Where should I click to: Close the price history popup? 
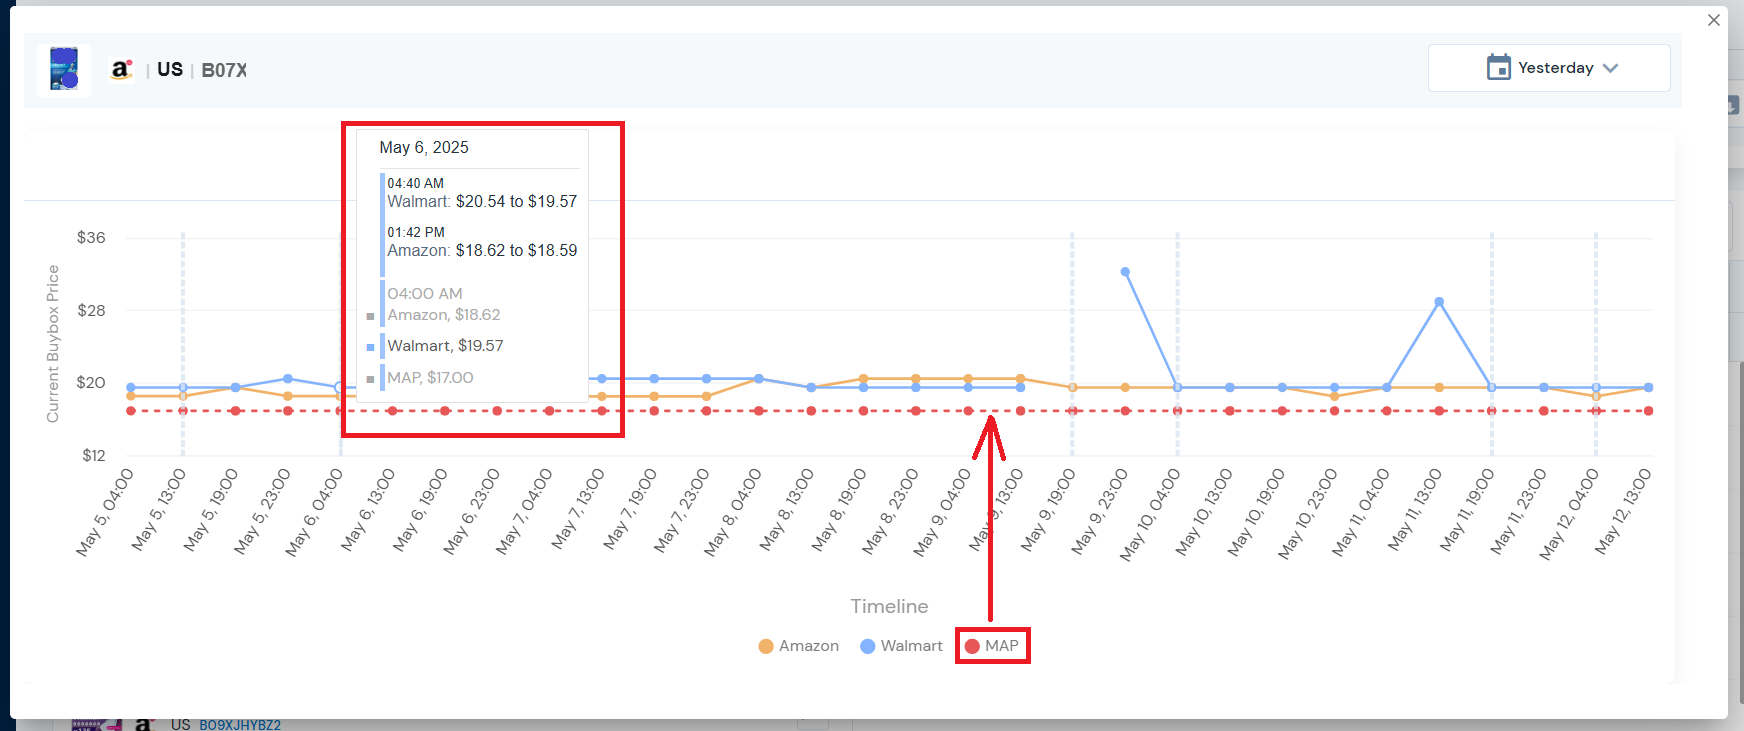[x=1714, y=20]
